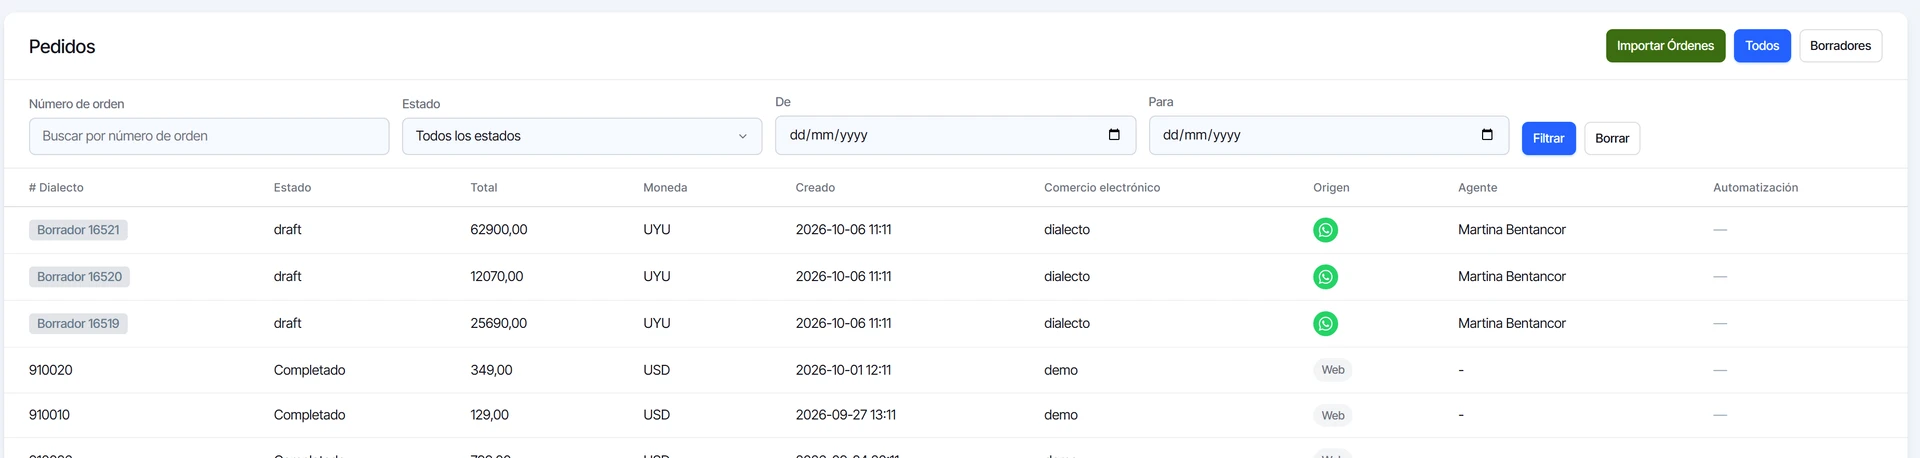Screen dimensions: 1920x458
Task: Click Martina Bentancor in Borrador 16520 row
Action: pyautogui.click(x=1512, y=277)
